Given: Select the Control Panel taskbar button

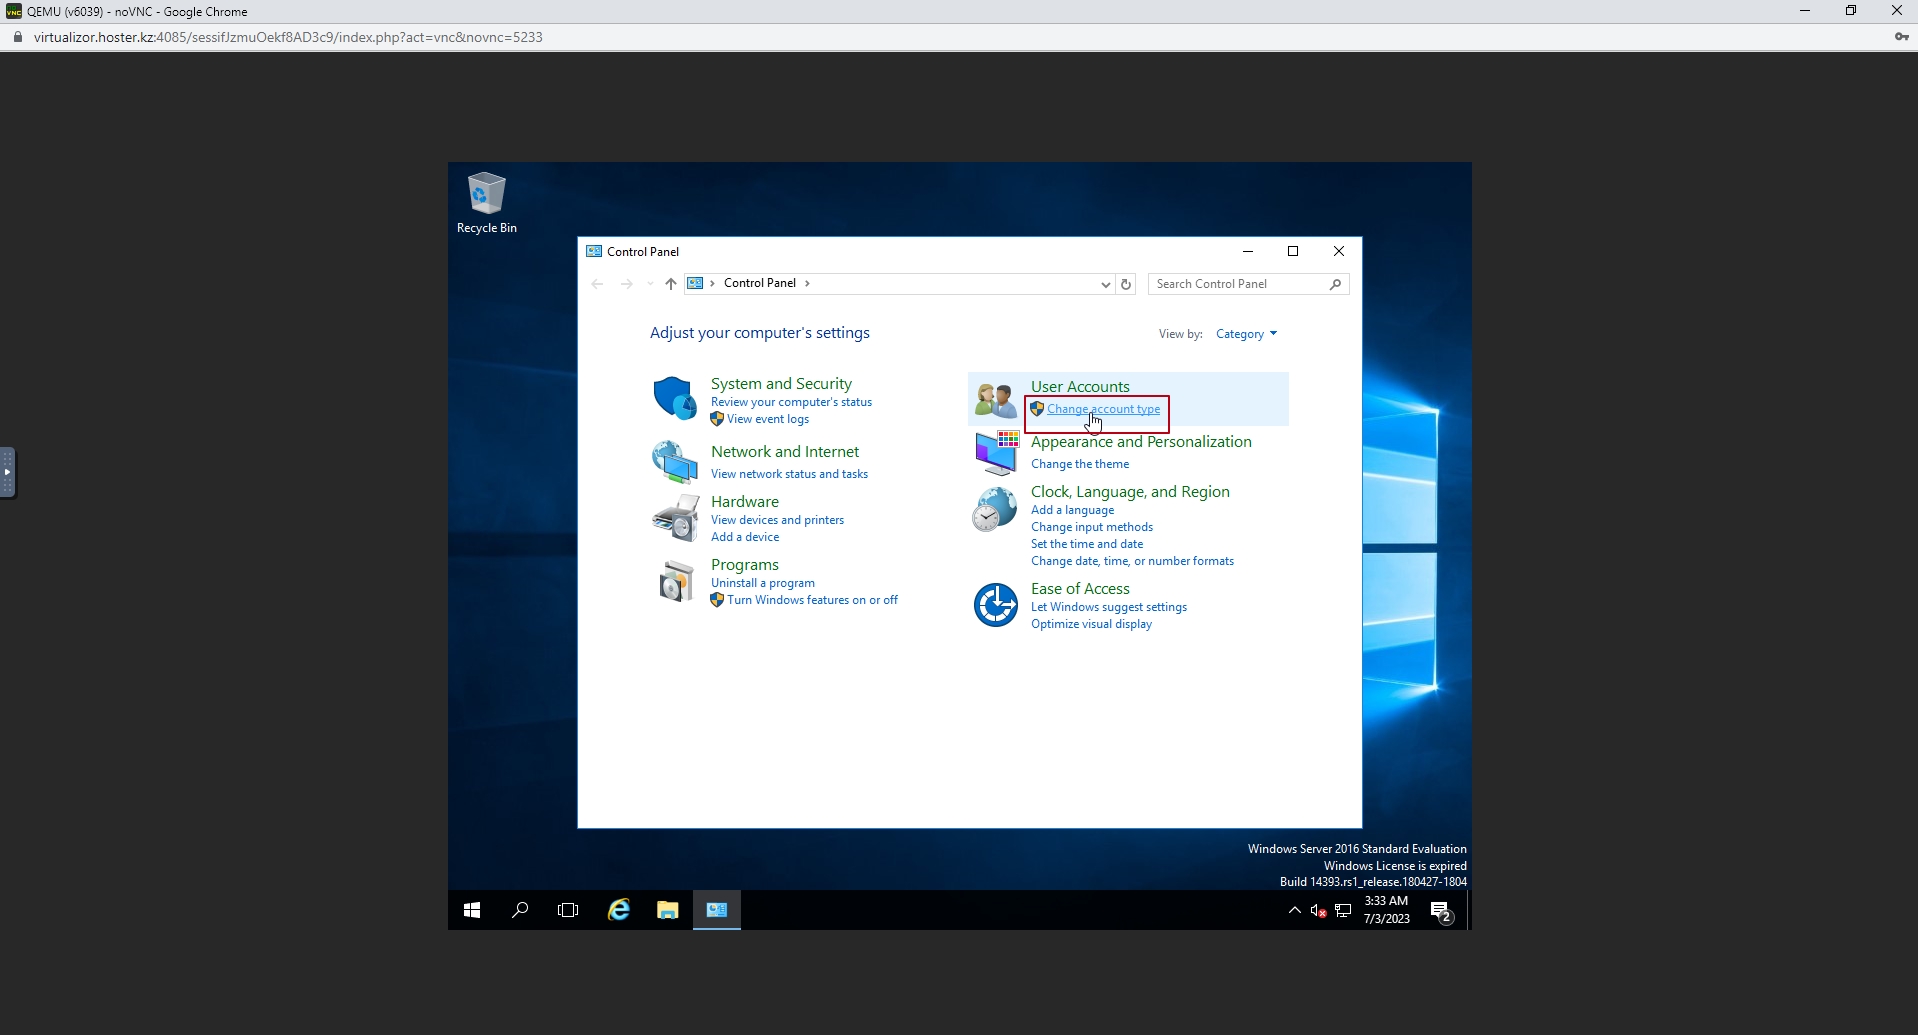Looking at the screenshot, I should (717, 910).
